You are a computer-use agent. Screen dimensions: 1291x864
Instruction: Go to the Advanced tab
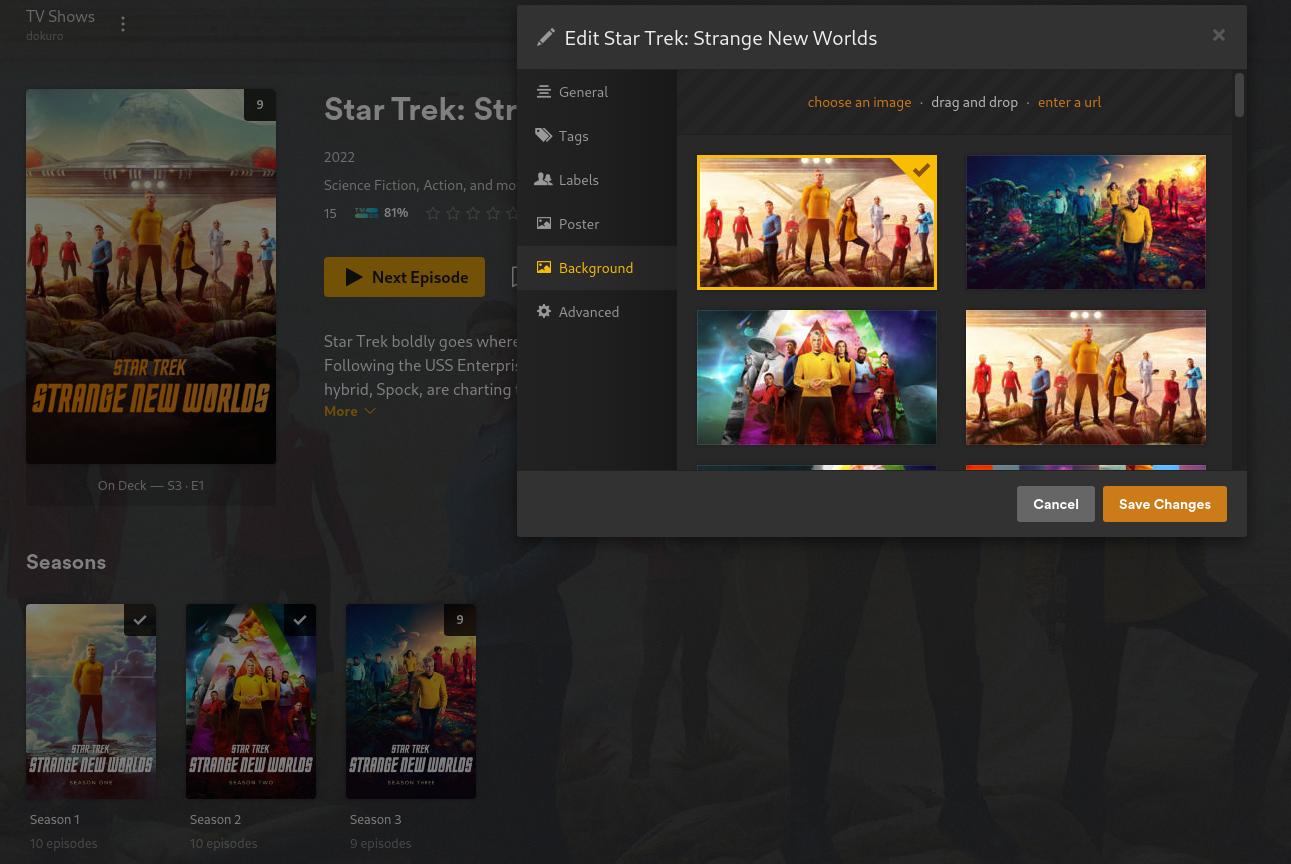click(597, 312)
